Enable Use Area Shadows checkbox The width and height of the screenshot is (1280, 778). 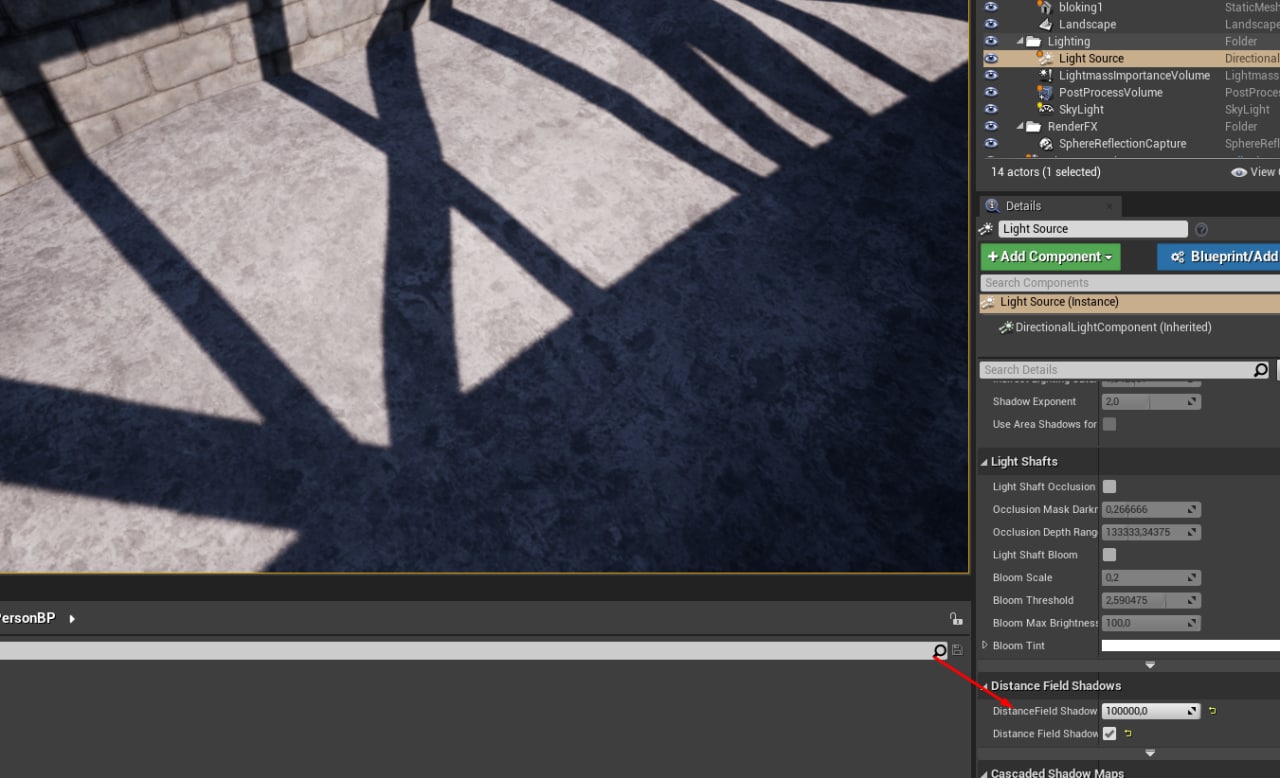click(x=1109, y=424)
